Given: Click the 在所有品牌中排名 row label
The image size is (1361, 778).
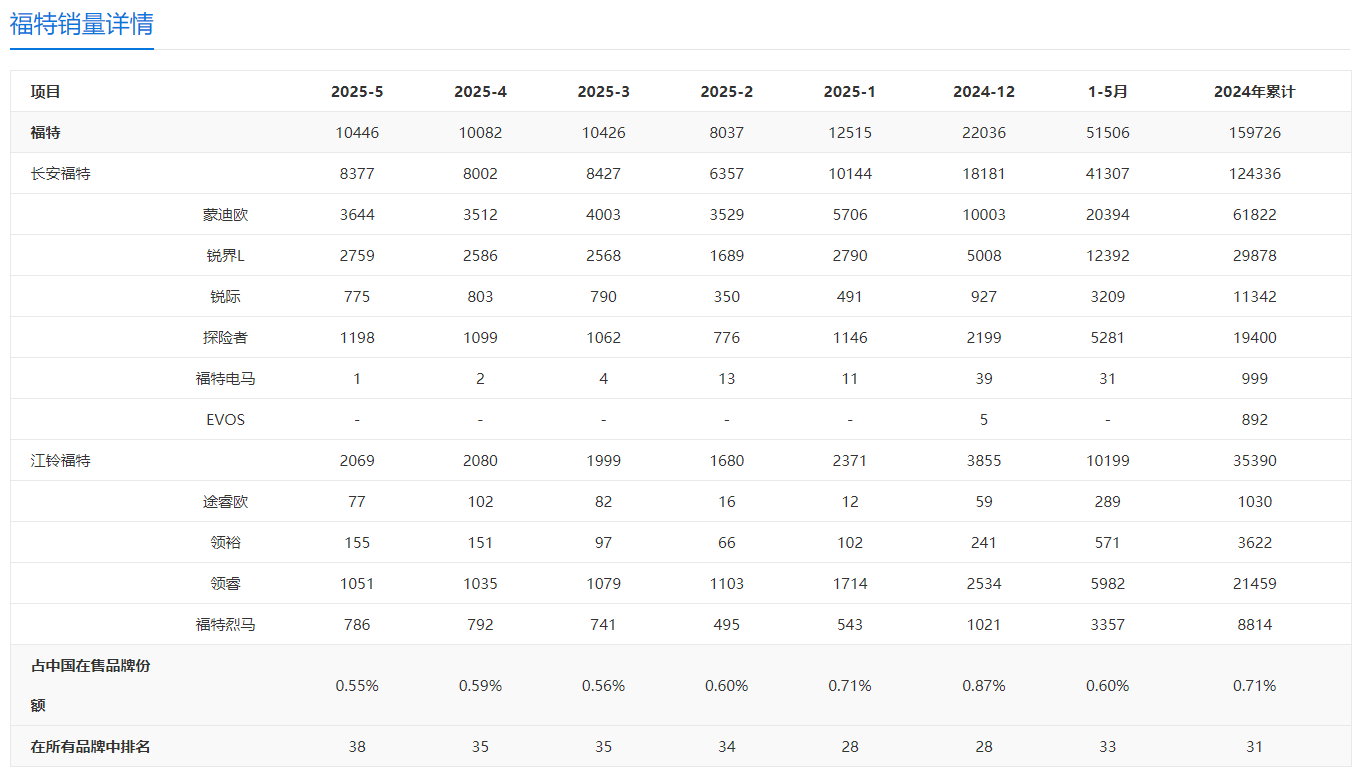Looking at the screenshot, I should (x=91, y=747).
